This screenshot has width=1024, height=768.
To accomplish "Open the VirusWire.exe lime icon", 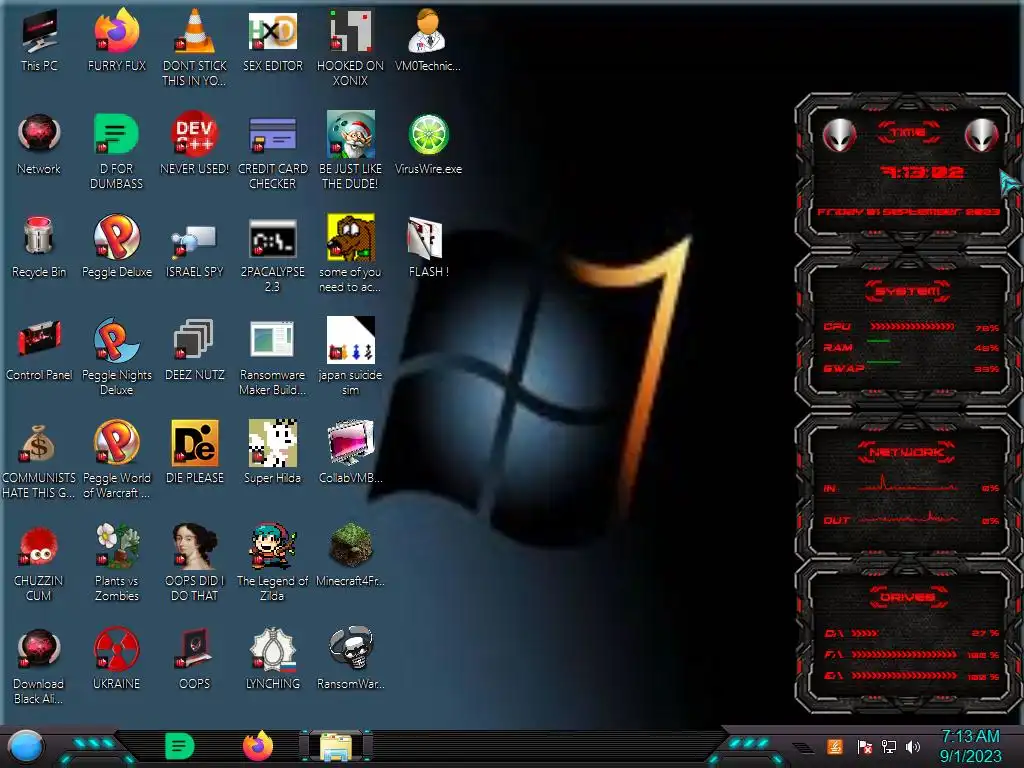I will (x=428, y=144).
